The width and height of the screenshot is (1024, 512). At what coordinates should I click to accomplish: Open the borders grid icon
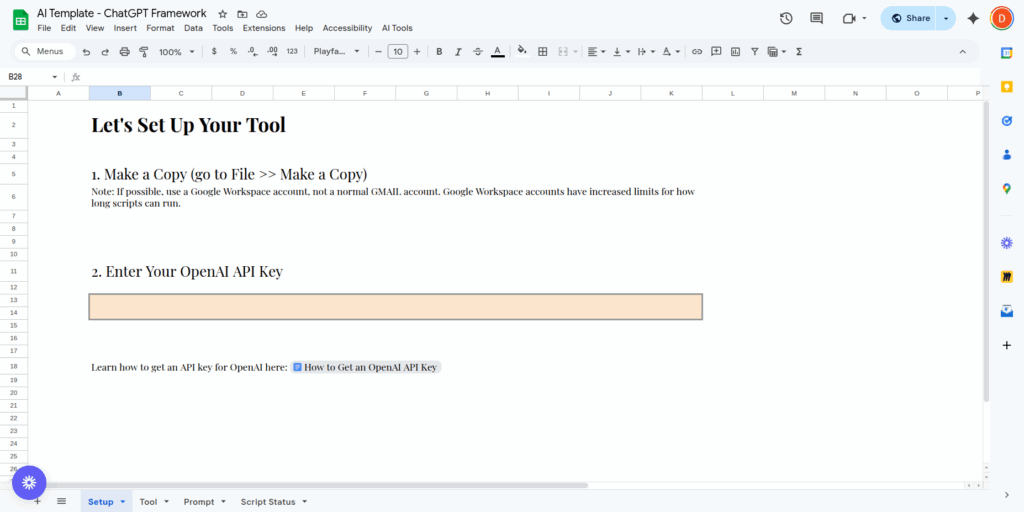(x=542, y=52)
